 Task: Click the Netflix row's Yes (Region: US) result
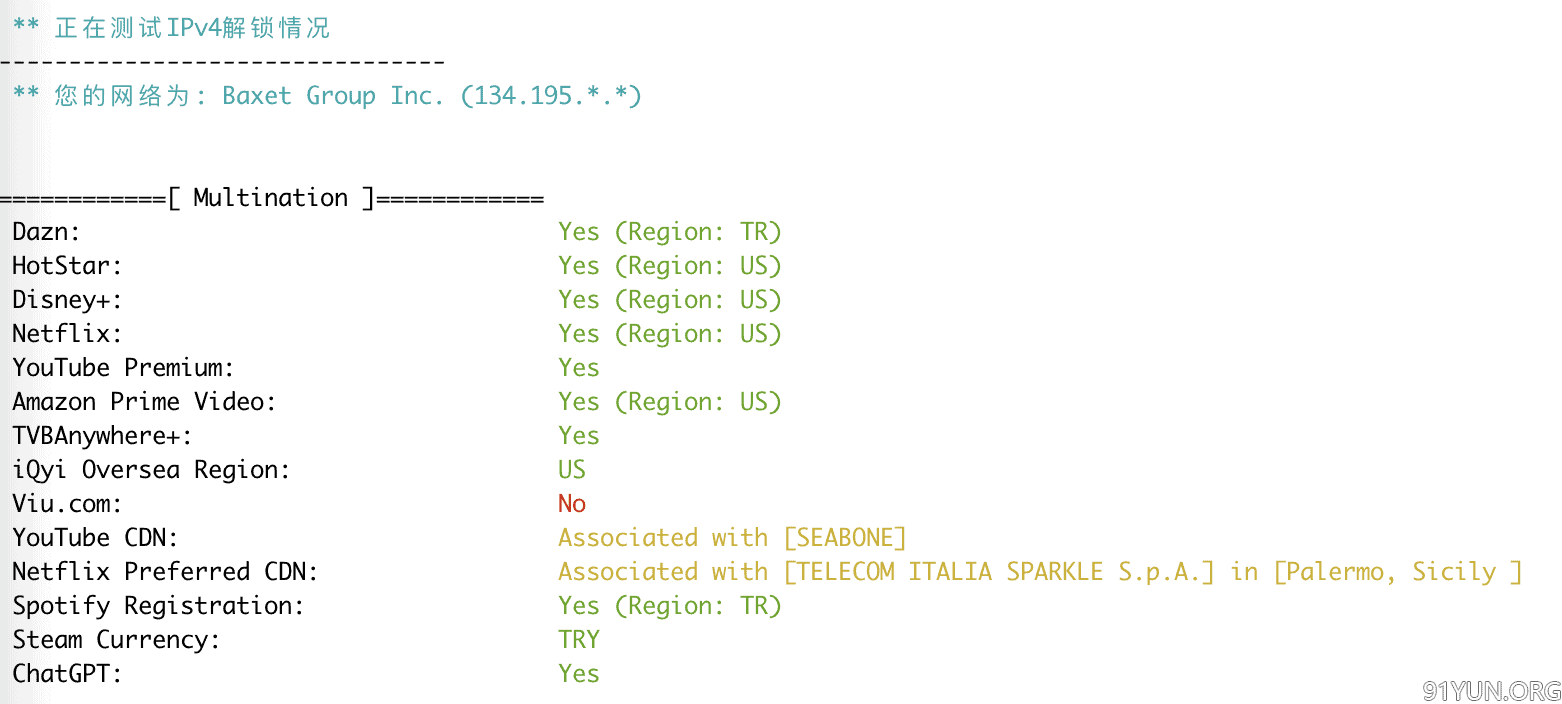[x=669, y=334]
